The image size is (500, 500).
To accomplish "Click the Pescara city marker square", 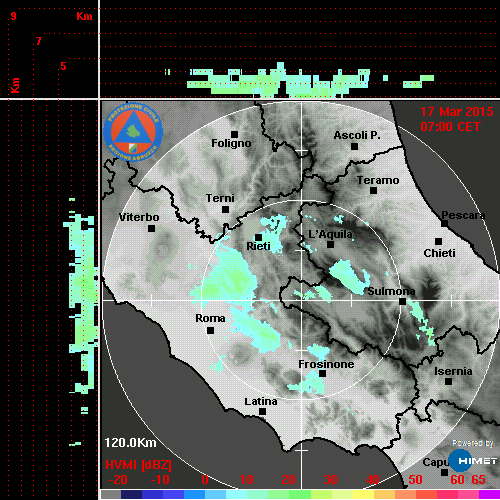I will click(x=445, y=224).
